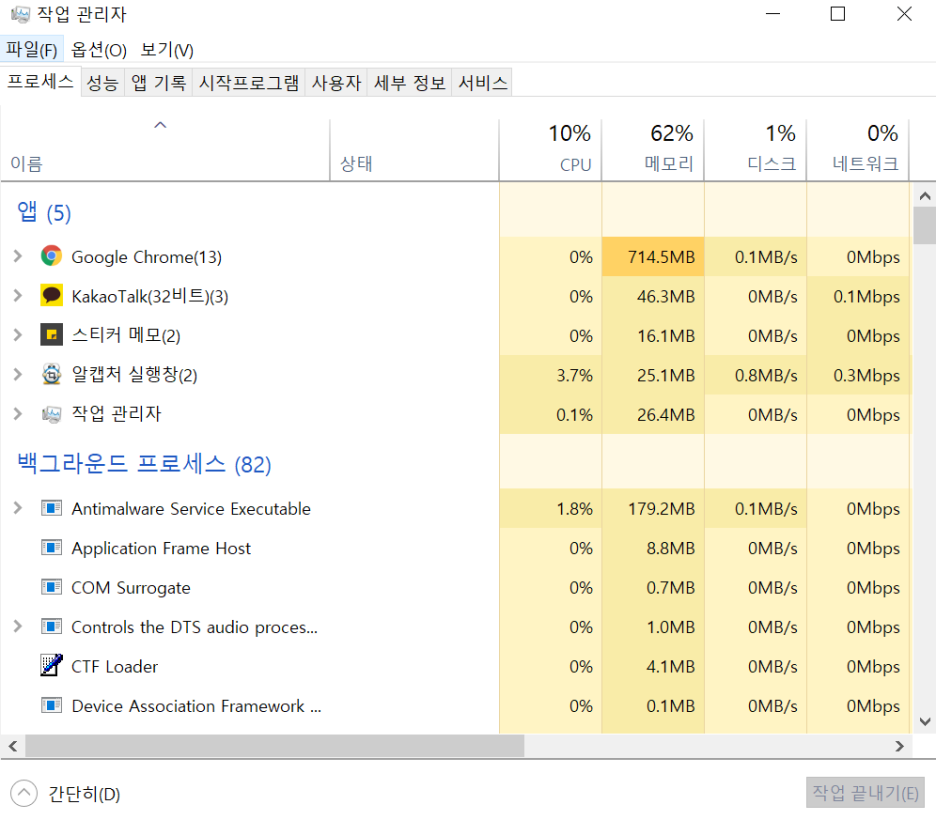This screenshot has height=820, width=936.
Task: Click the 작업 끝내기(E) button
Action: [x=865, y=793]
